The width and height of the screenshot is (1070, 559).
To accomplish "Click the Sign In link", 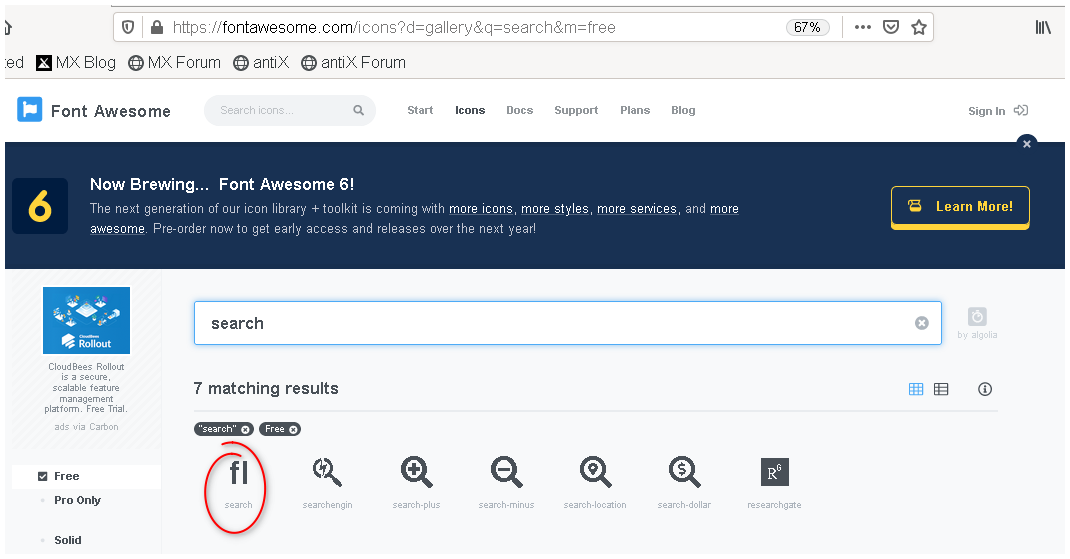I will (x=986, y=111).
